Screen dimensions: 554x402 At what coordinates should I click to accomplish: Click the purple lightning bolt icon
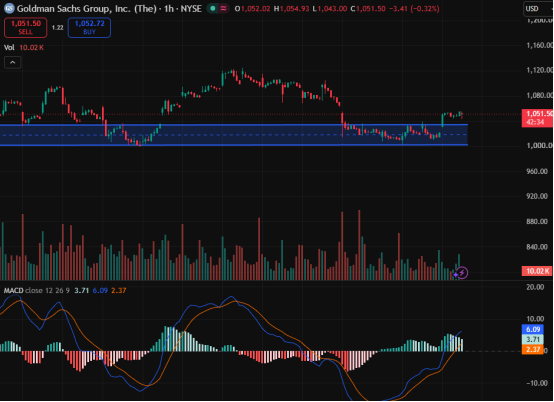pos(462,273)
